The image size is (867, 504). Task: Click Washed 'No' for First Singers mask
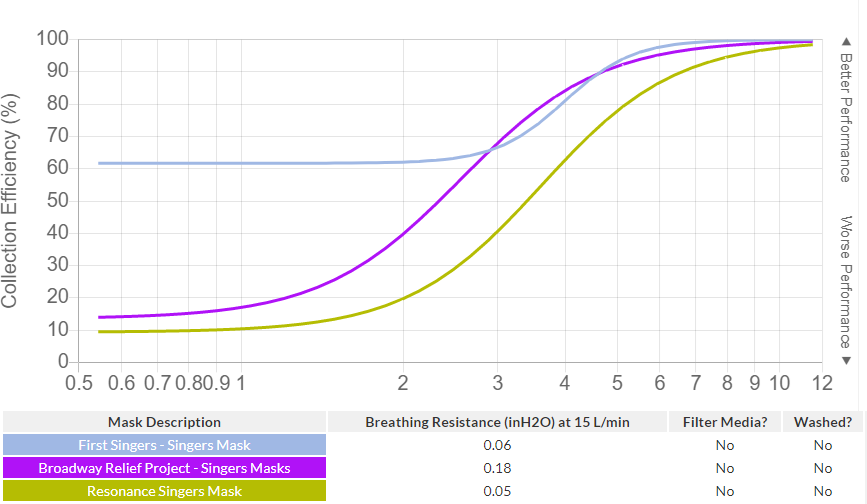tap(823, 445)
